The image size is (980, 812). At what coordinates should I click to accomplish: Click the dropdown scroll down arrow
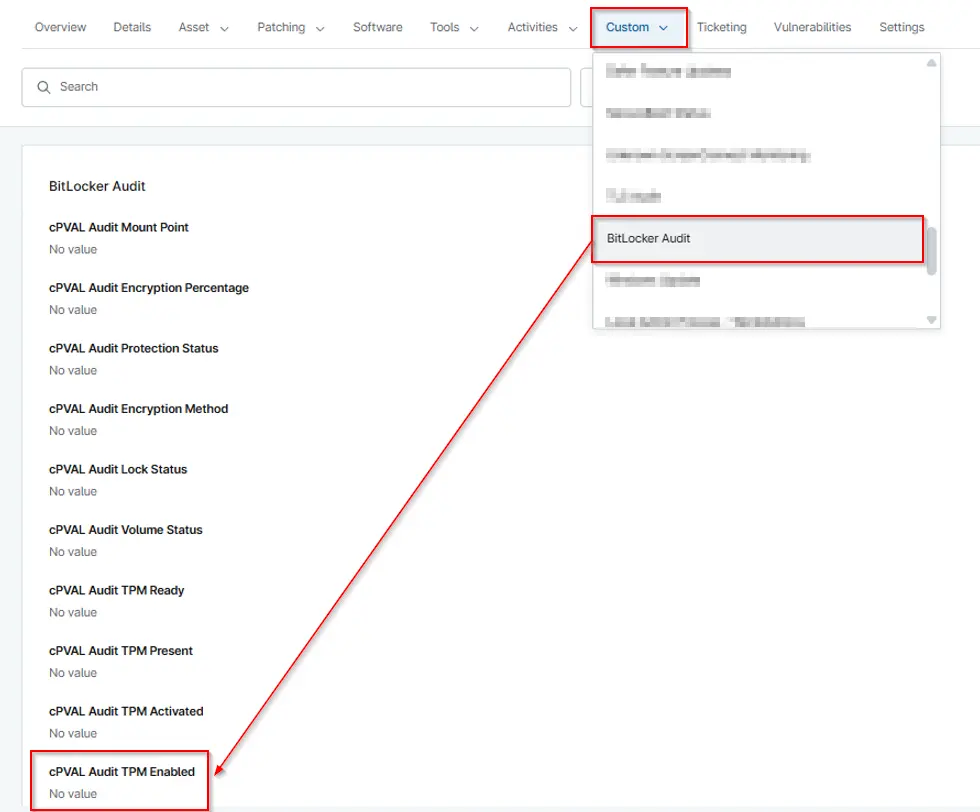931,319
